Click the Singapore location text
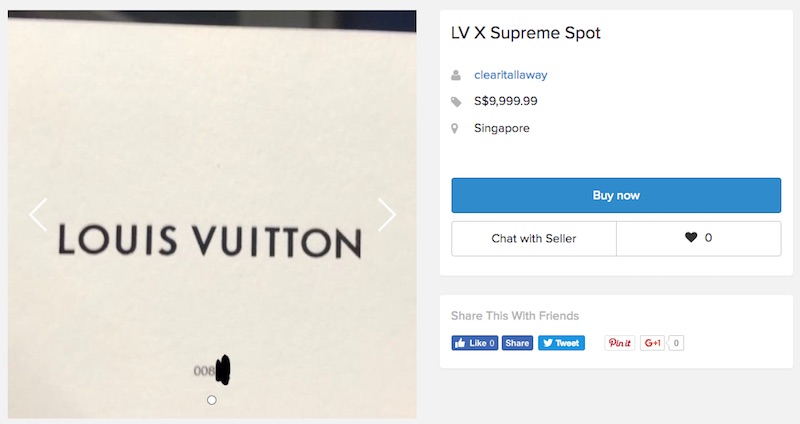This screenshot has width=800, height=424. click(501, 128)
